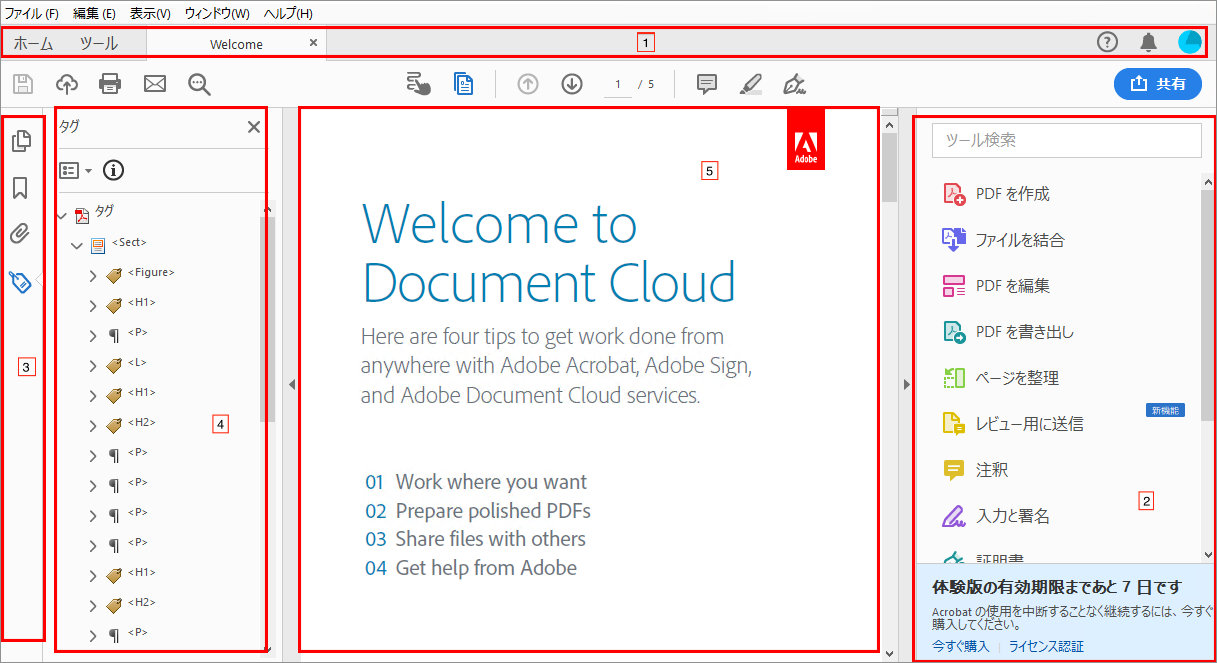Go to the next page arrow
The width and height of the screenshot is (1217, 663).
pos(572,84)
